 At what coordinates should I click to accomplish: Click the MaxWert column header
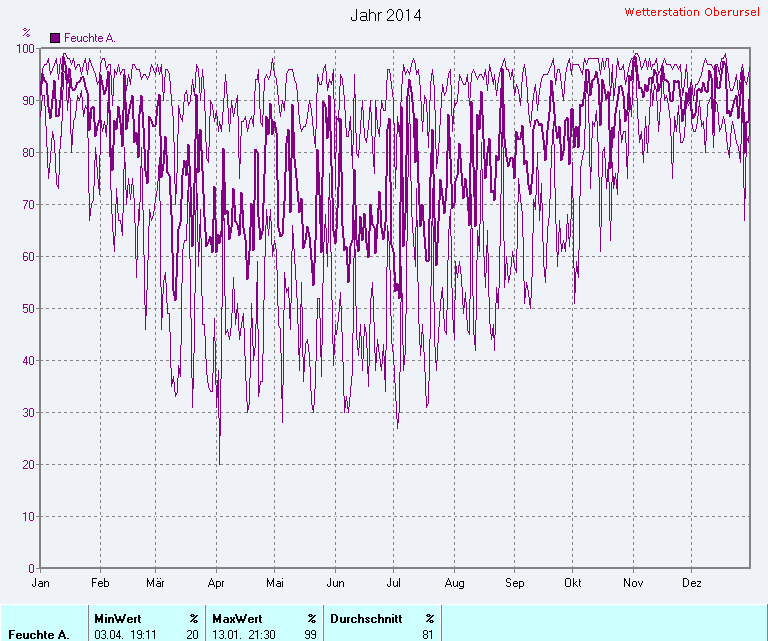tap(237, 618)
